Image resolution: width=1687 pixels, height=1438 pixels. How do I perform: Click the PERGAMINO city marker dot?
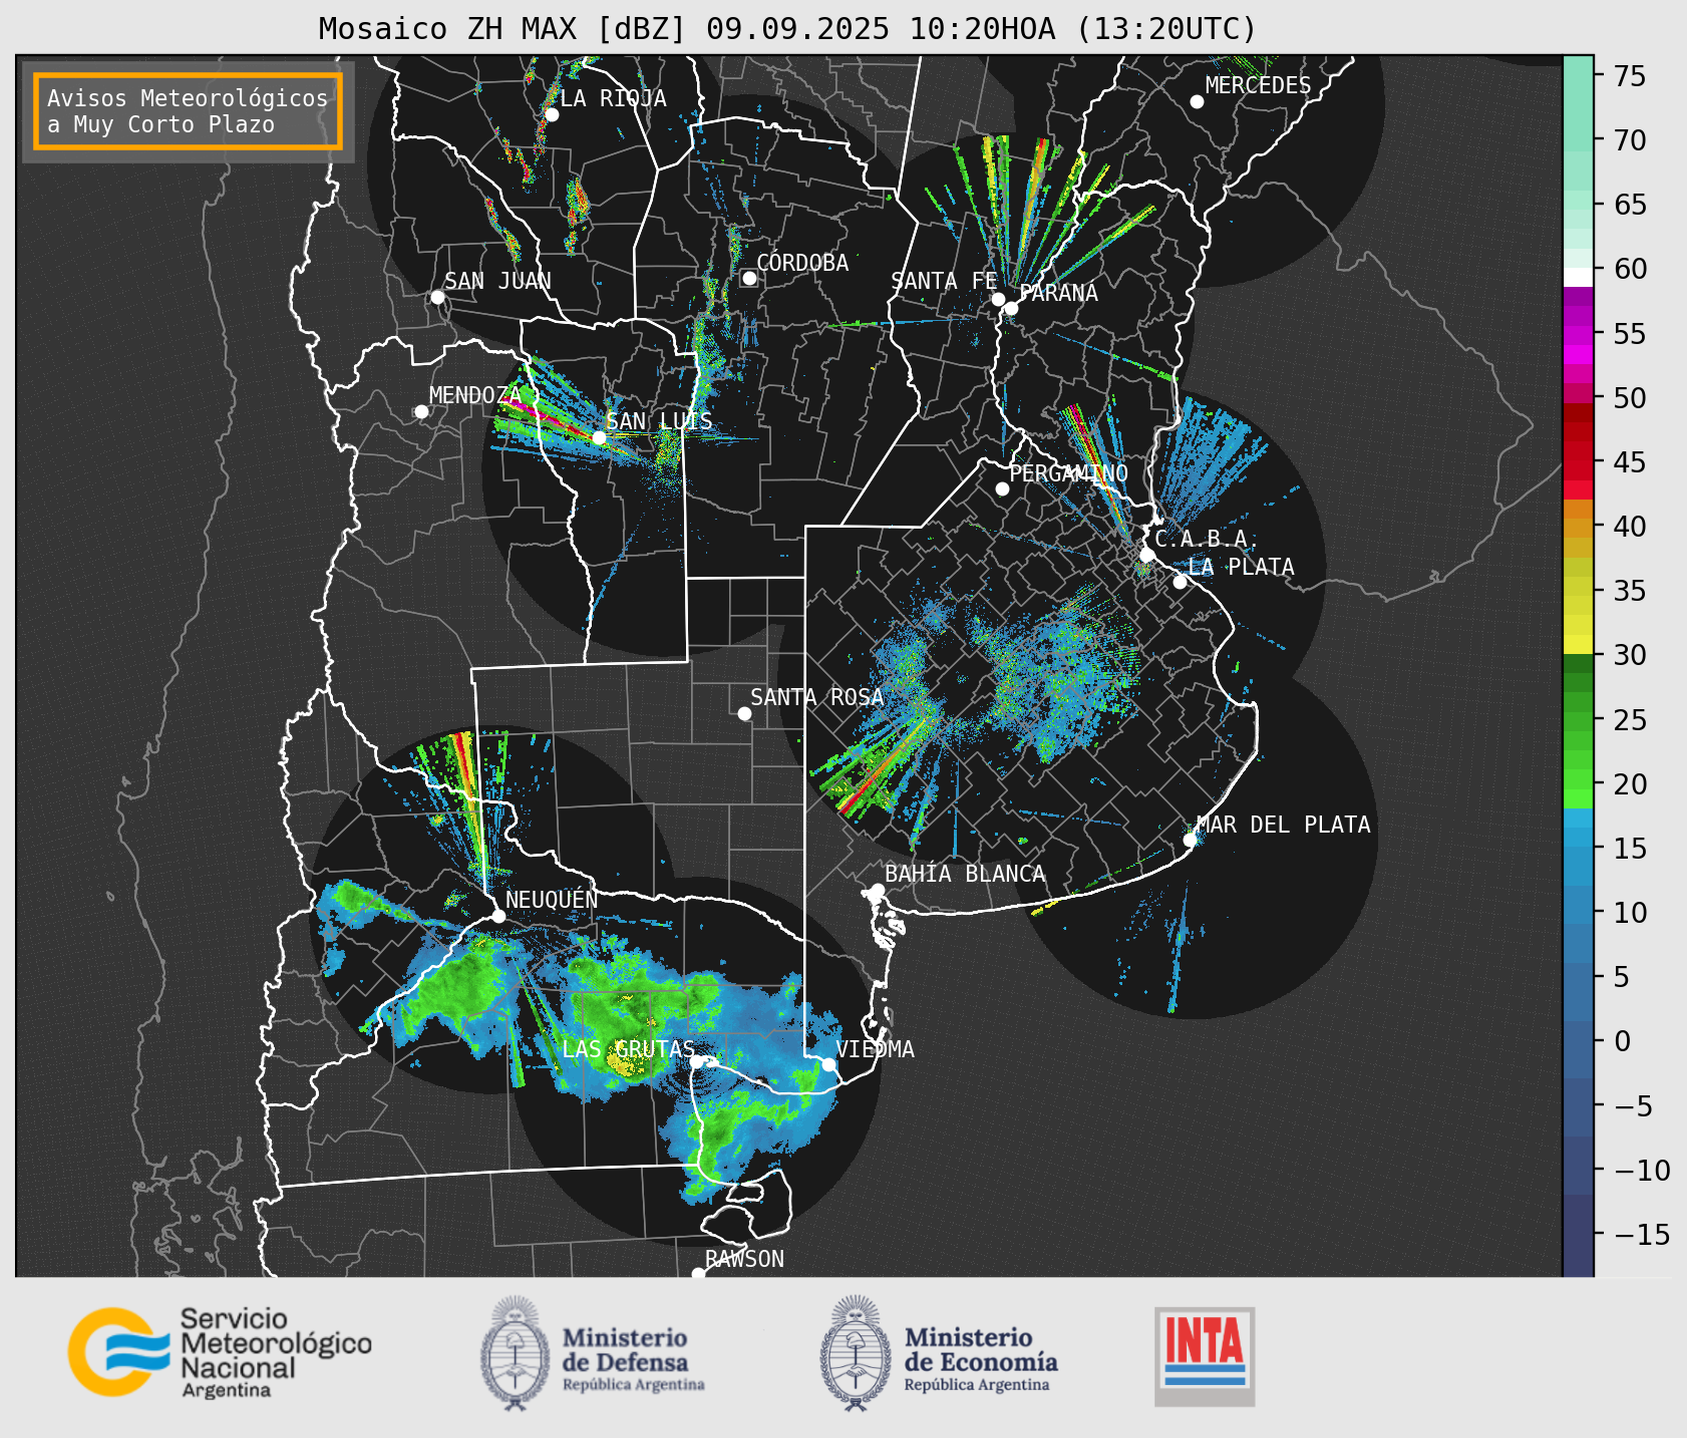tap(1002, 489)
